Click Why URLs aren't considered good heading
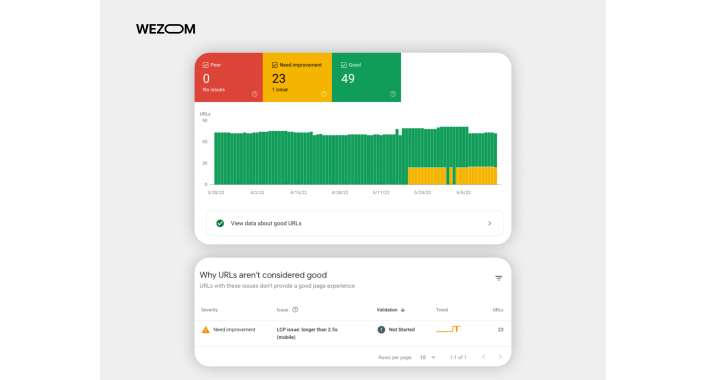Viewport: 707px width, 380px height. point(263,275)
